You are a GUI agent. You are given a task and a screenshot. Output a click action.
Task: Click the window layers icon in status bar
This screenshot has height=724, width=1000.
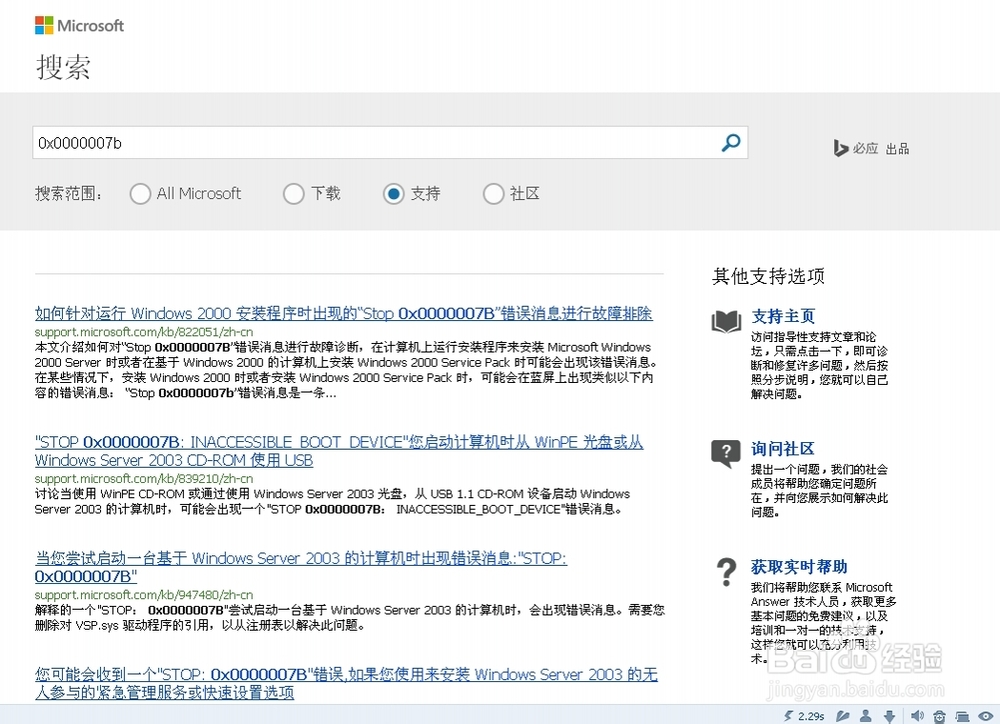click(962, 716)
